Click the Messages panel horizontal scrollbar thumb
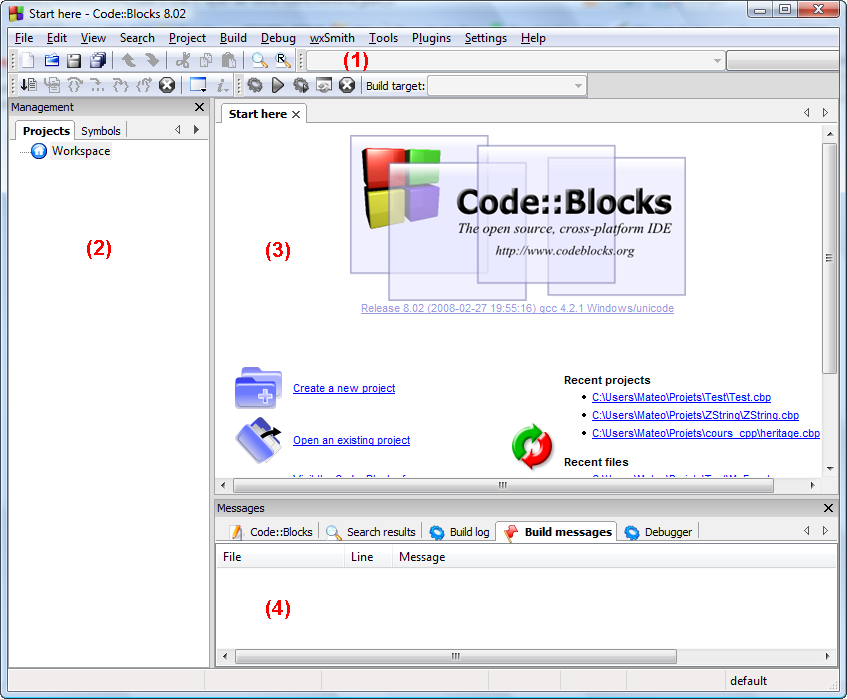This screenshot has width=847, height=699. point(456,656)
